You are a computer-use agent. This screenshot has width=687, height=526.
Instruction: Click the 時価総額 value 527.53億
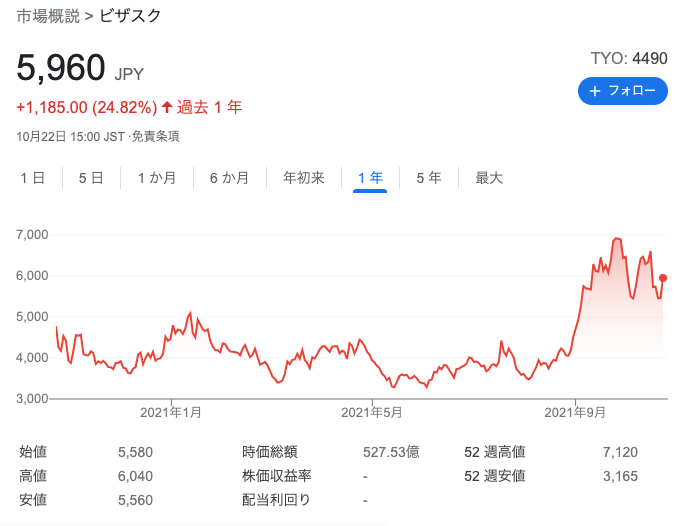[x=391, y=452]
